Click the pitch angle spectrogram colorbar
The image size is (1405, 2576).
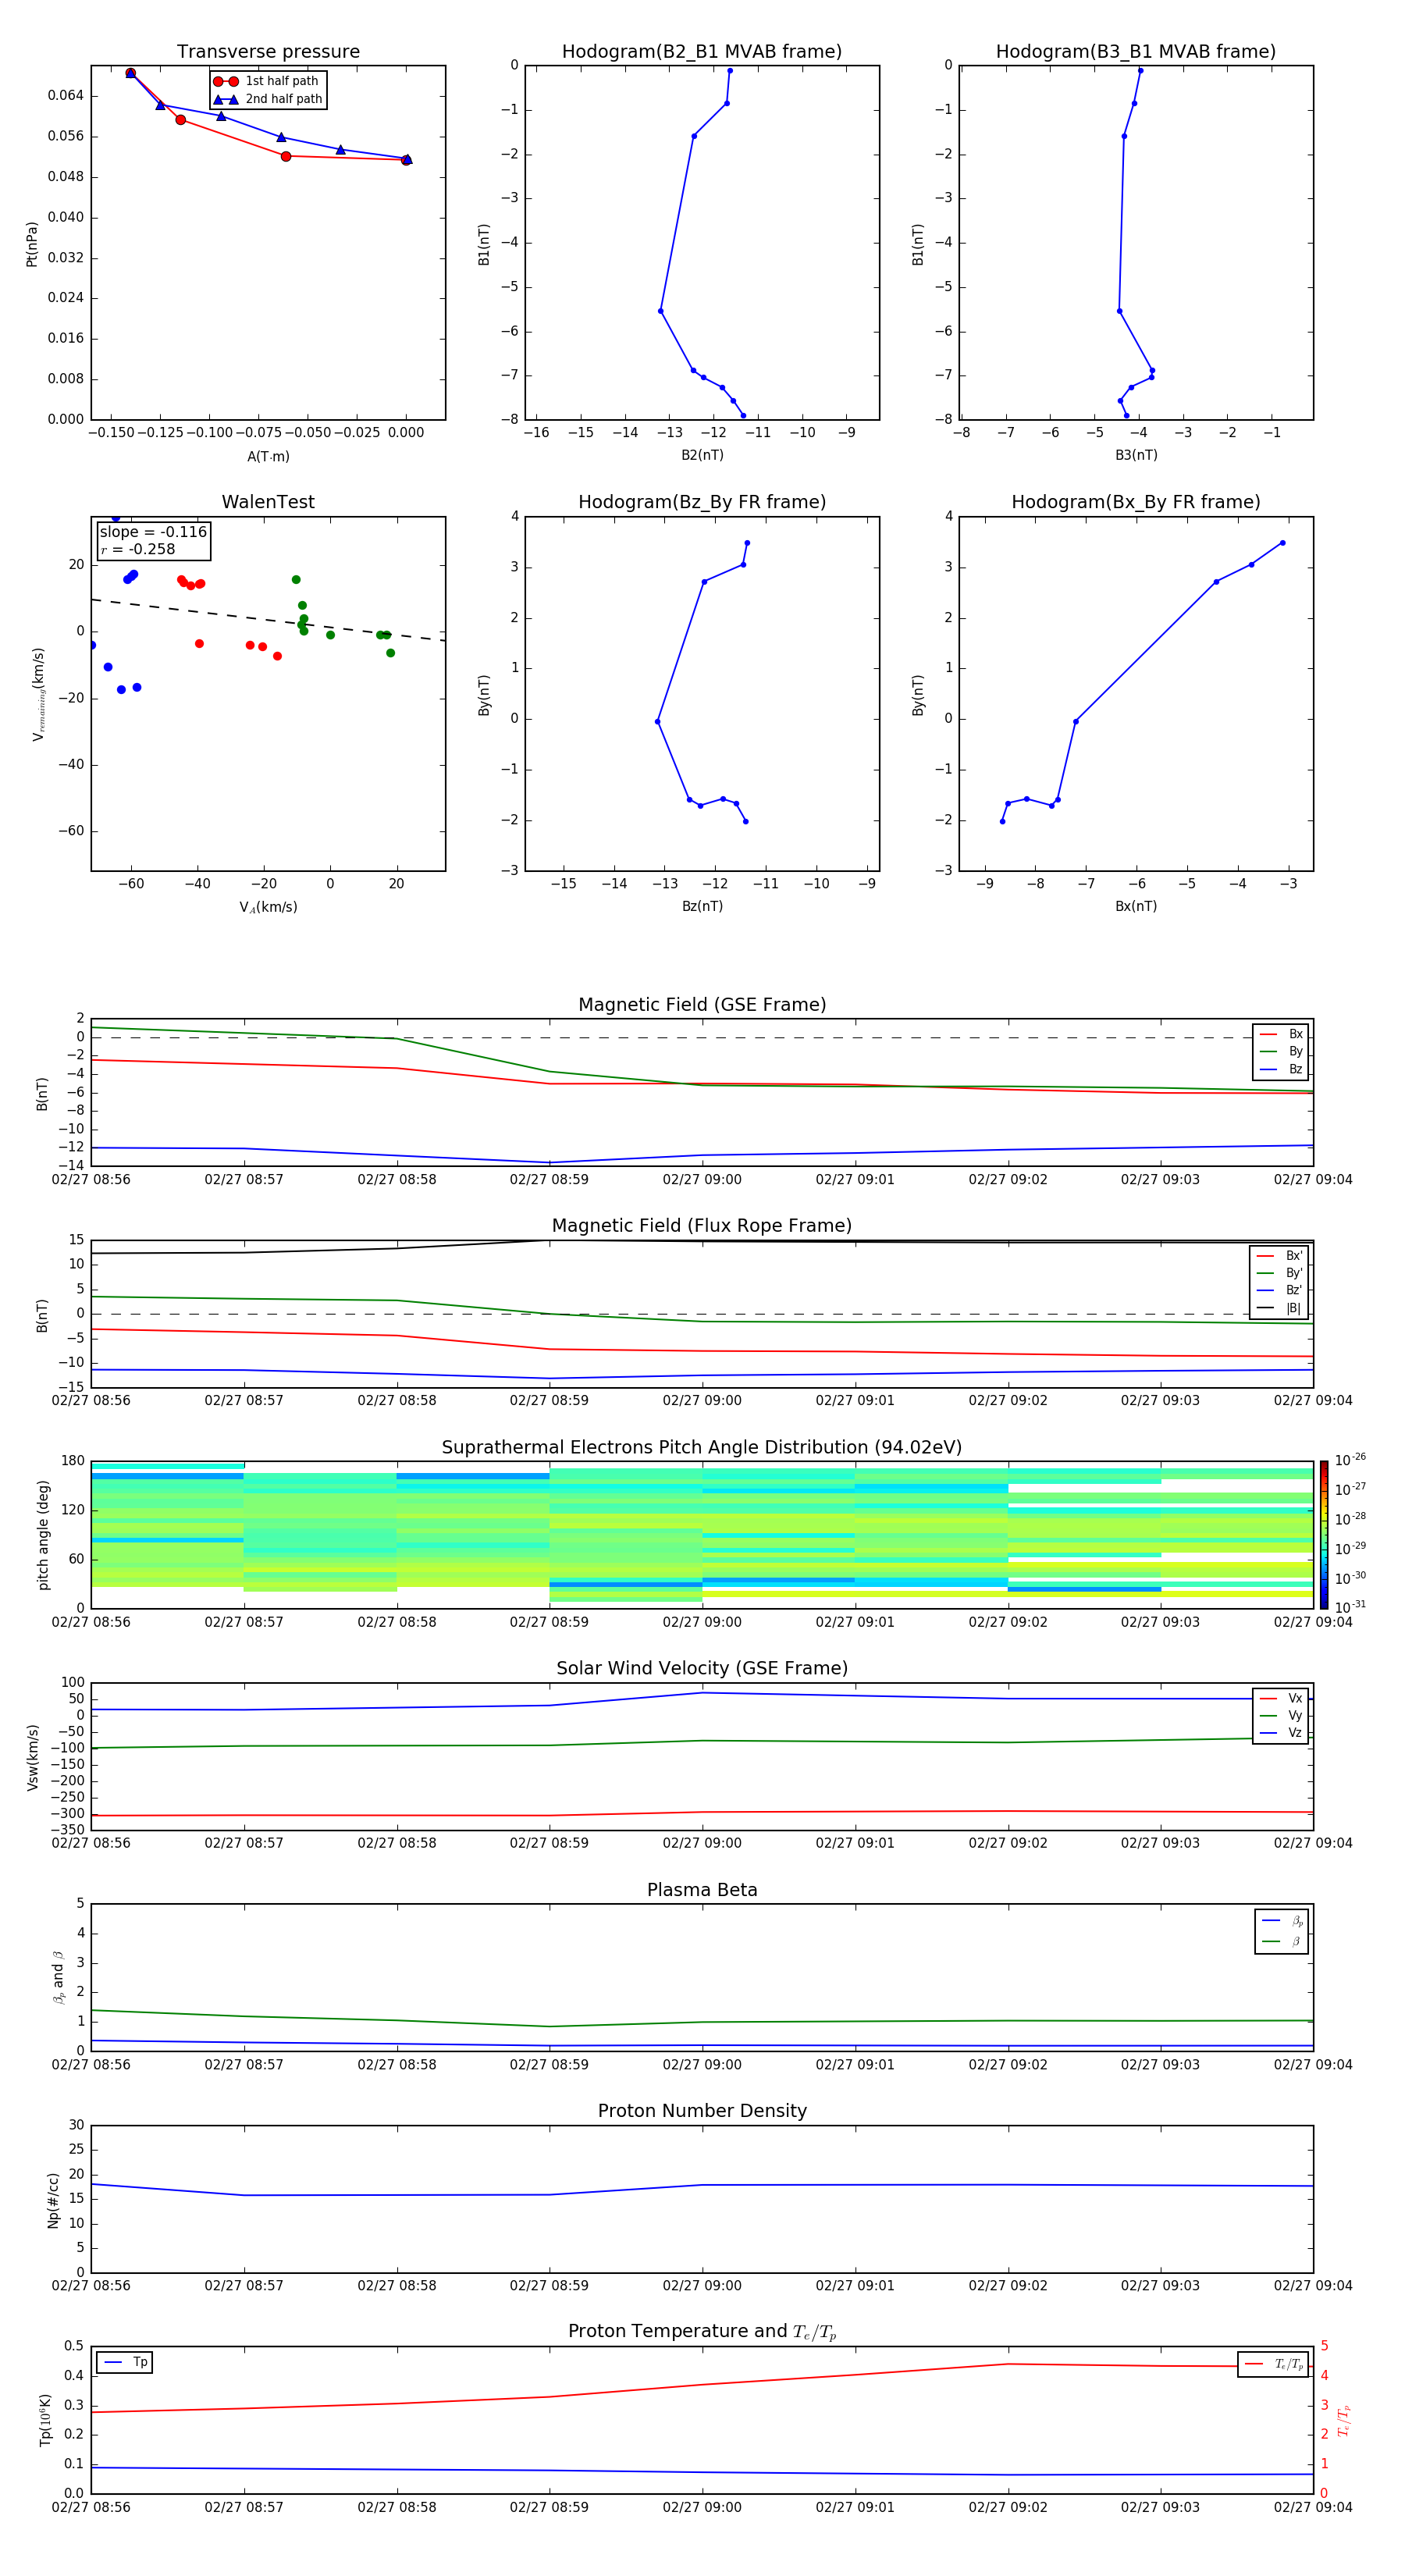(x=1324, y=1535)
